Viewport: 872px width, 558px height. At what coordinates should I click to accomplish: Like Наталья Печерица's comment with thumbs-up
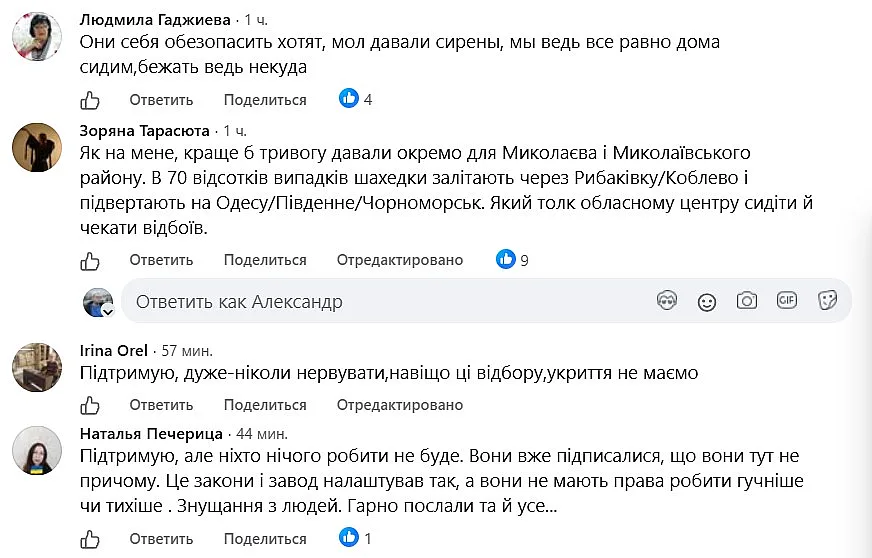90,539
